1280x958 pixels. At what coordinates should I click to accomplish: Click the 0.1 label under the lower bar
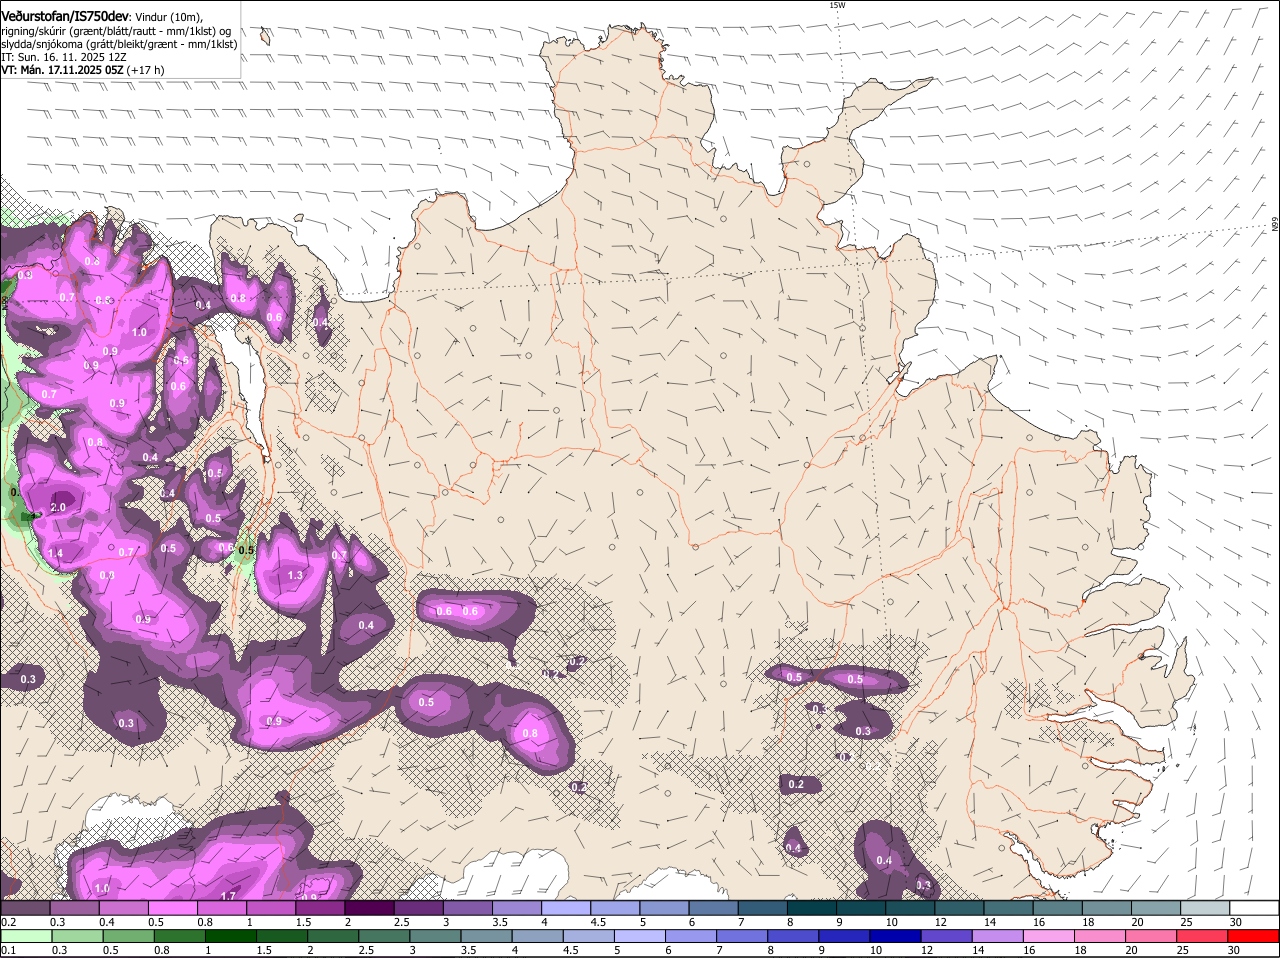8,949
